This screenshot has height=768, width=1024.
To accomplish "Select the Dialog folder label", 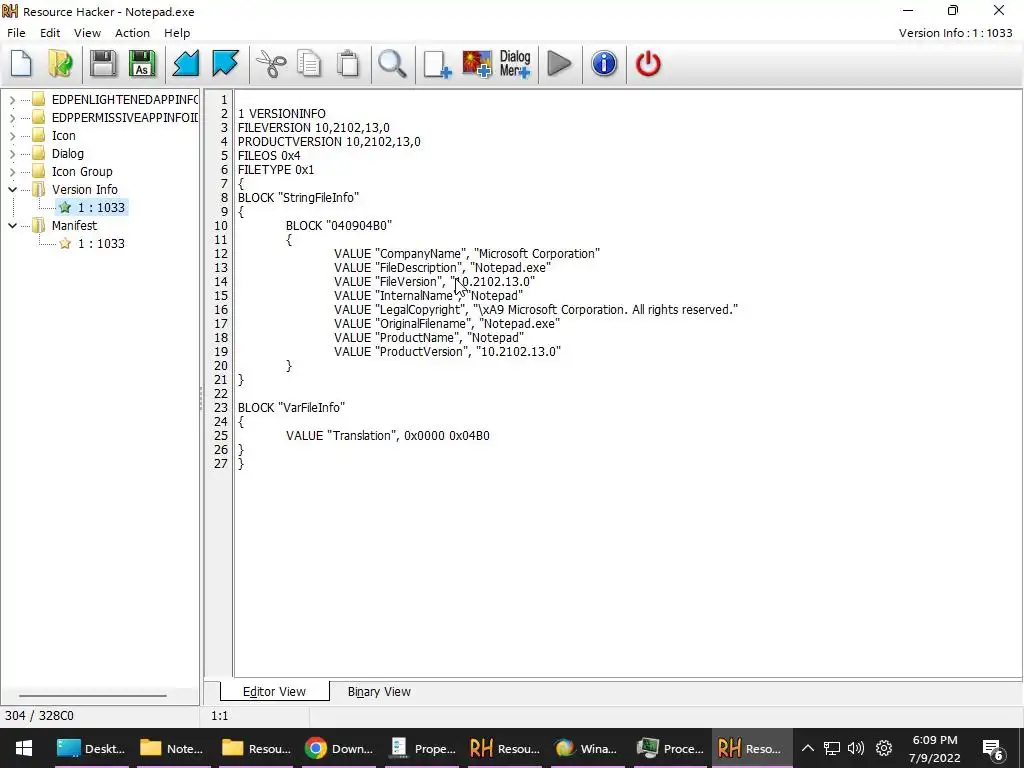I will pyautogui.click(x=68, y=153).
